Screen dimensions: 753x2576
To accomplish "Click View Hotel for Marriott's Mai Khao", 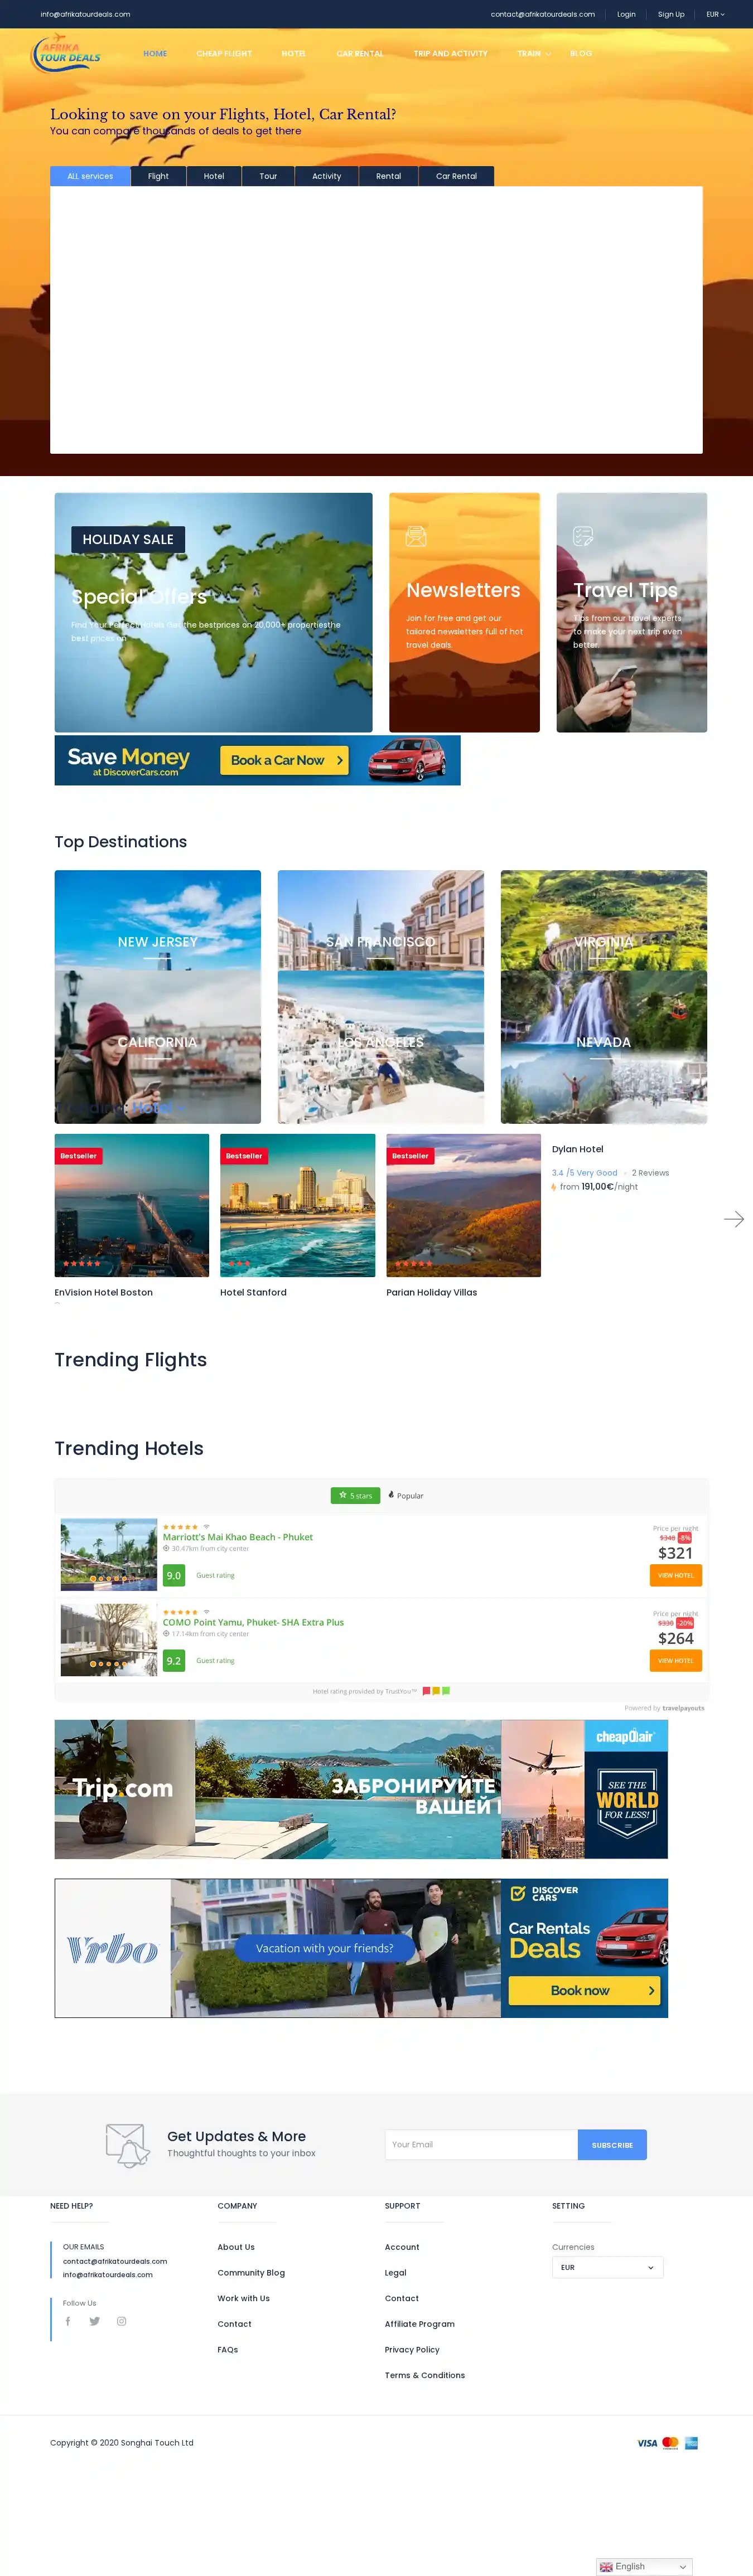I will [x=675, y=1575].
